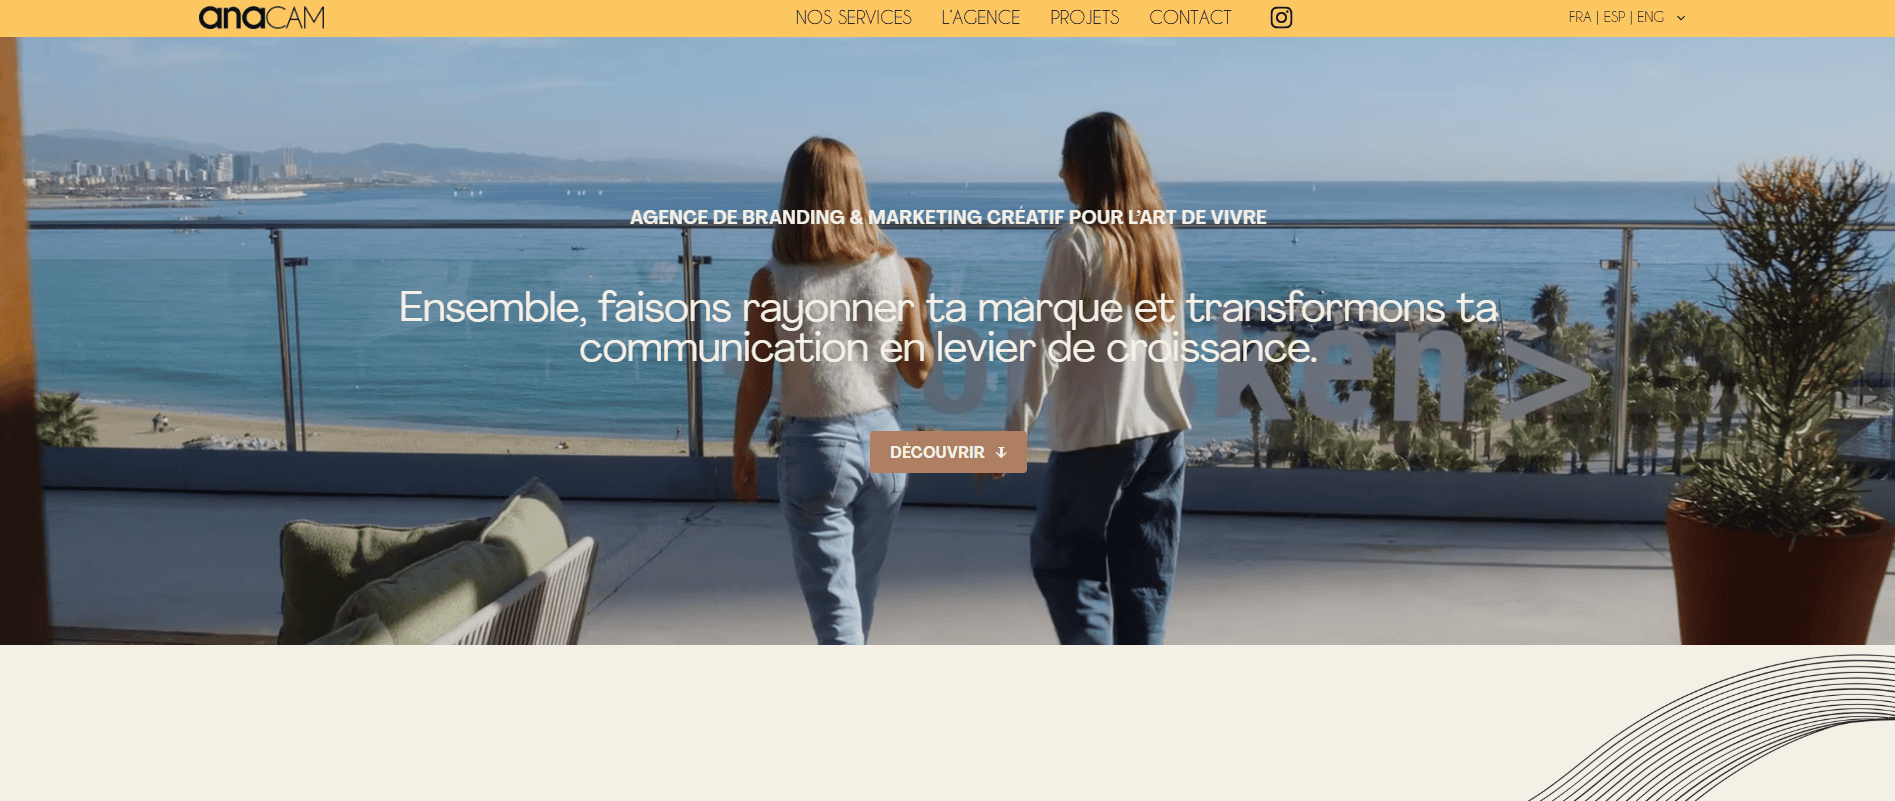Switch language to ESP

1614,17
